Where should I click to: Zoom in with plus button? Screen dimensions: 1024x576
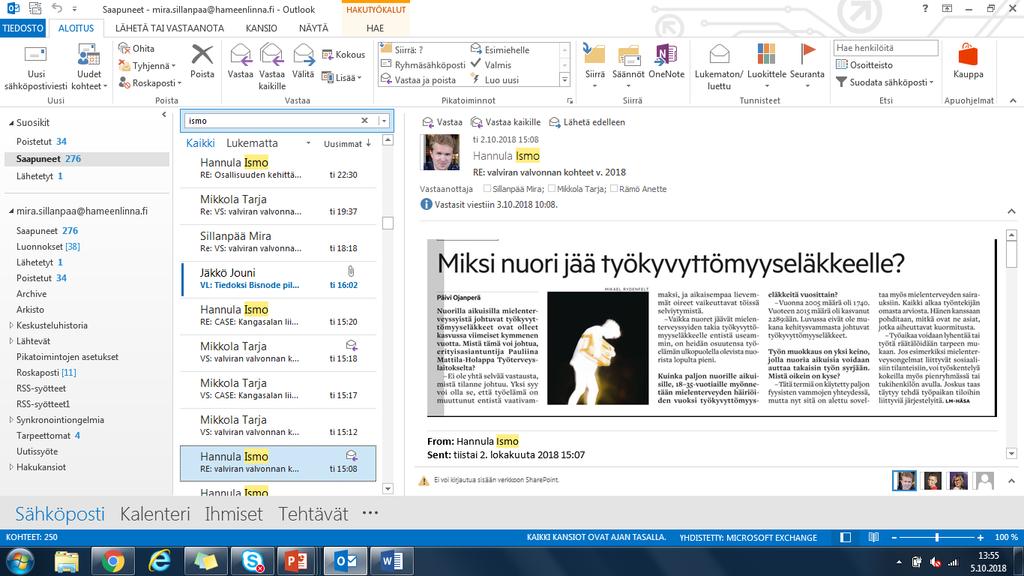click(980, 537)
